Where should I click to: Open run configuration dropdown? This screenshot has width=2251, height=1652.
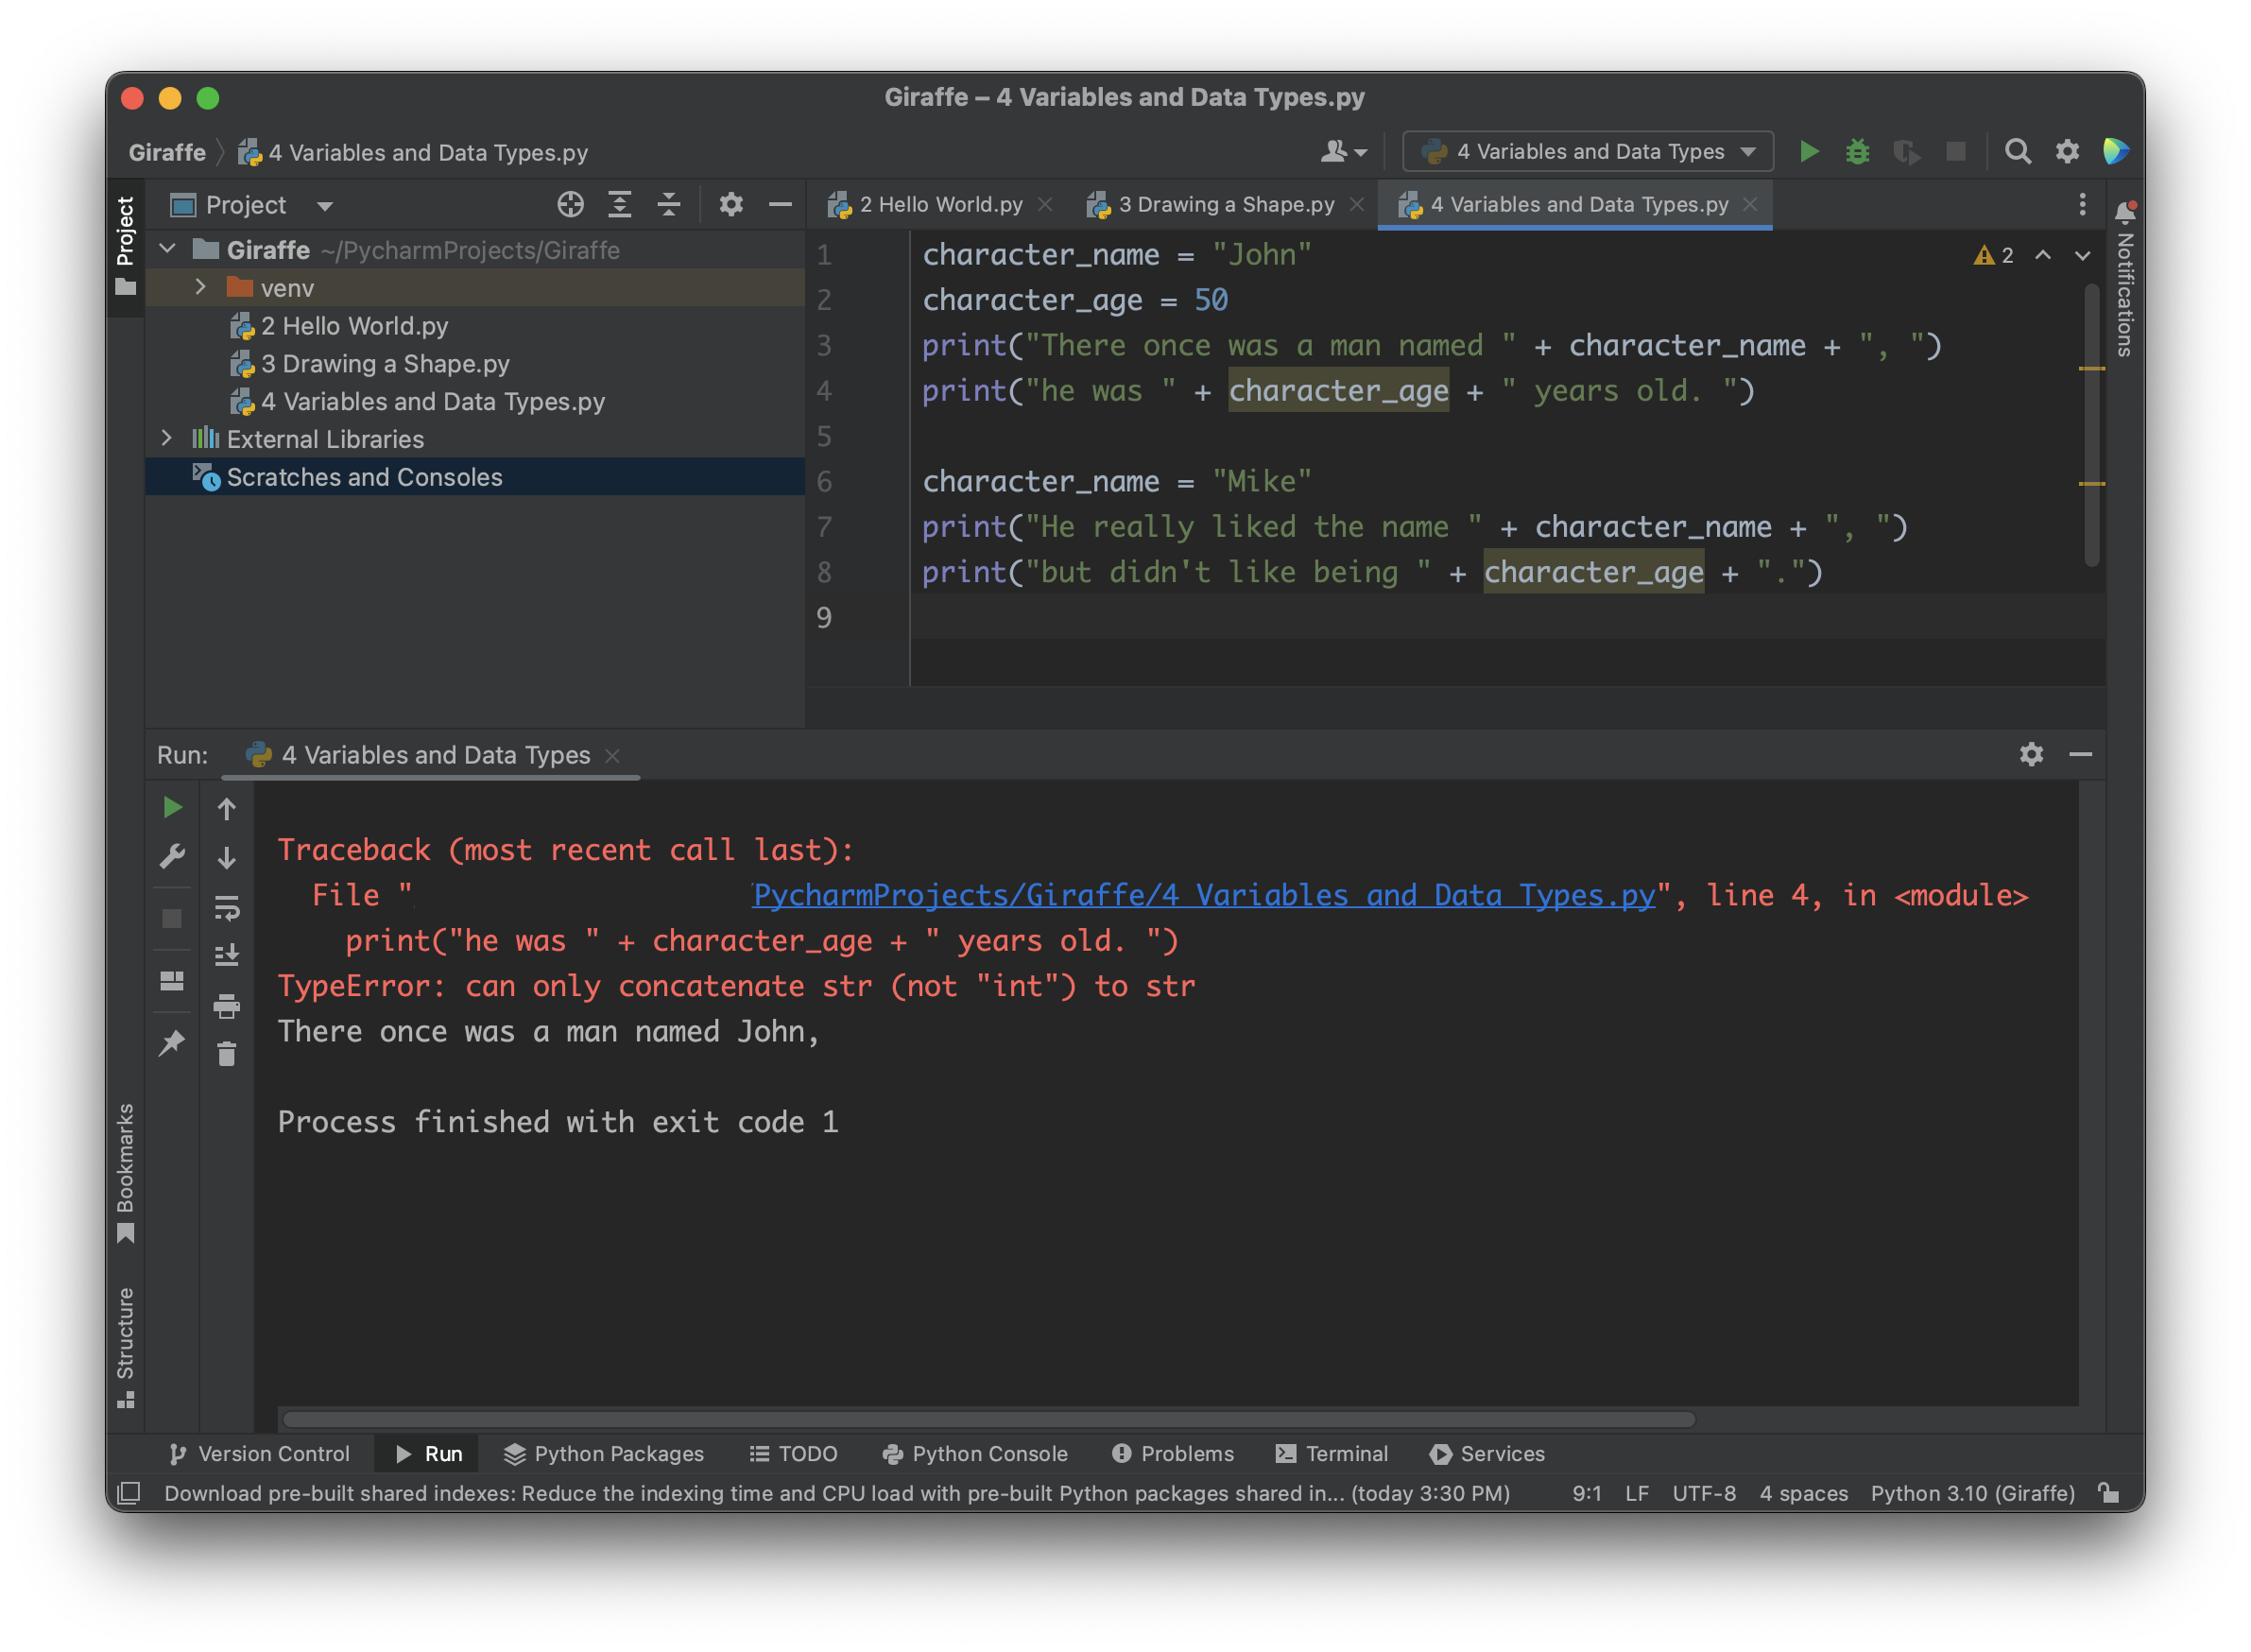(1587, 152)
